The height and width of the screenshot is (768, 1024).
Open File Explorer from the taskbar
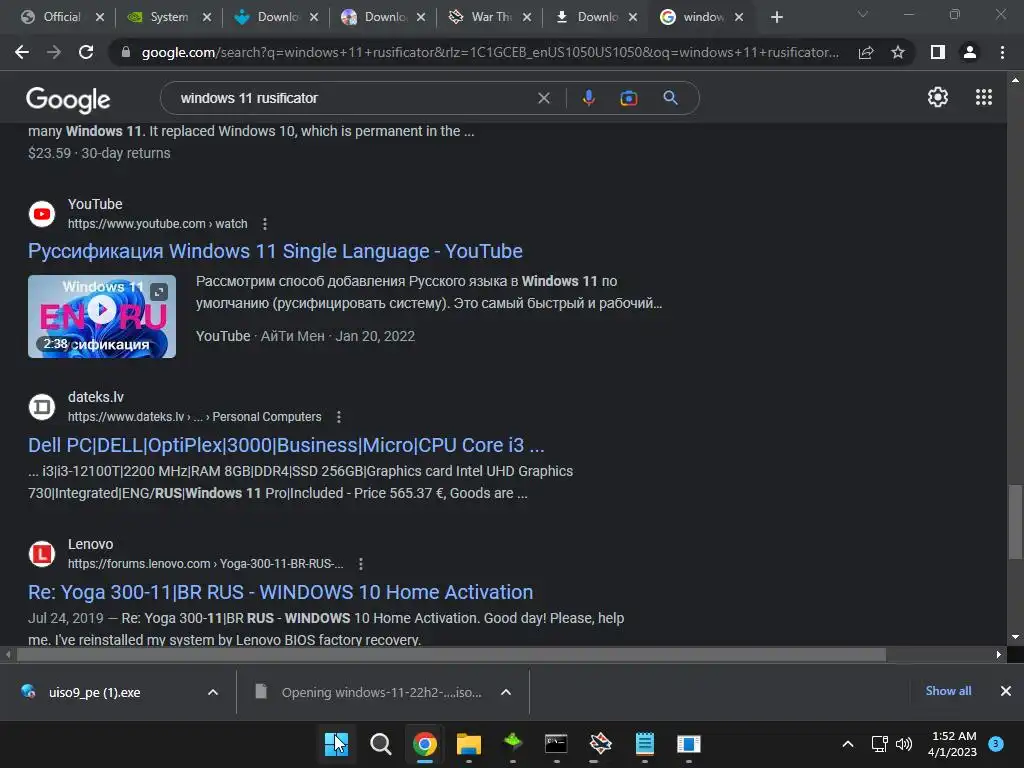click(468, 744)
